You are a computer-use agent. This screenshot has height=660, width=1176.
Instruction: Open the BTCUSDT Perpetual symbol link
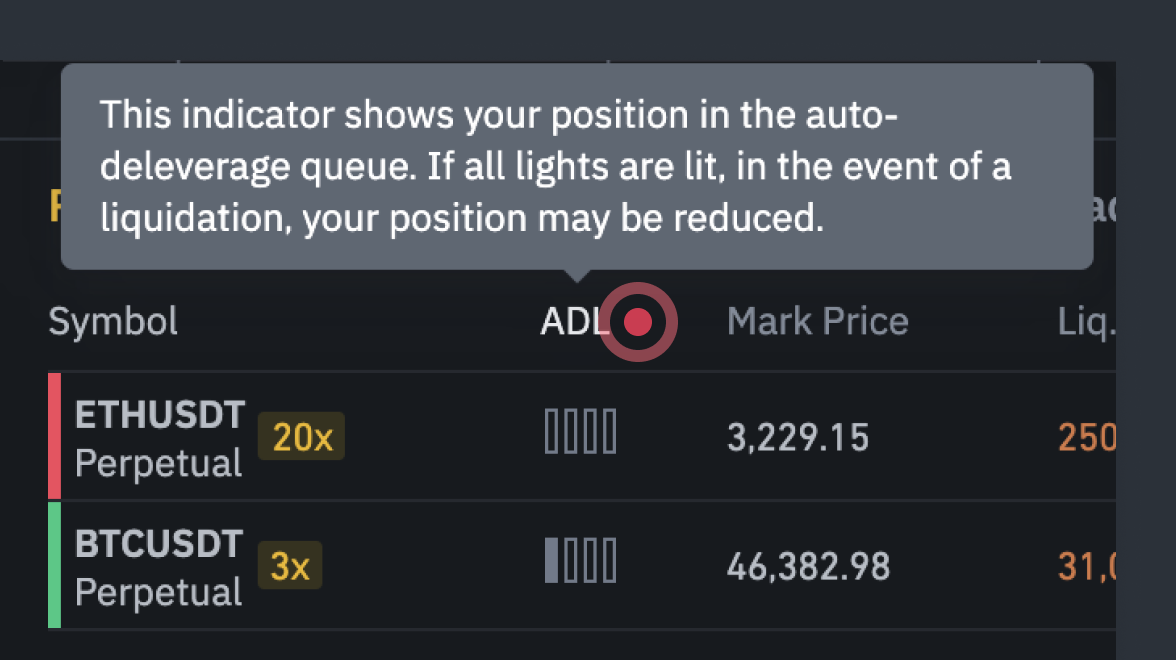point(159,567)
